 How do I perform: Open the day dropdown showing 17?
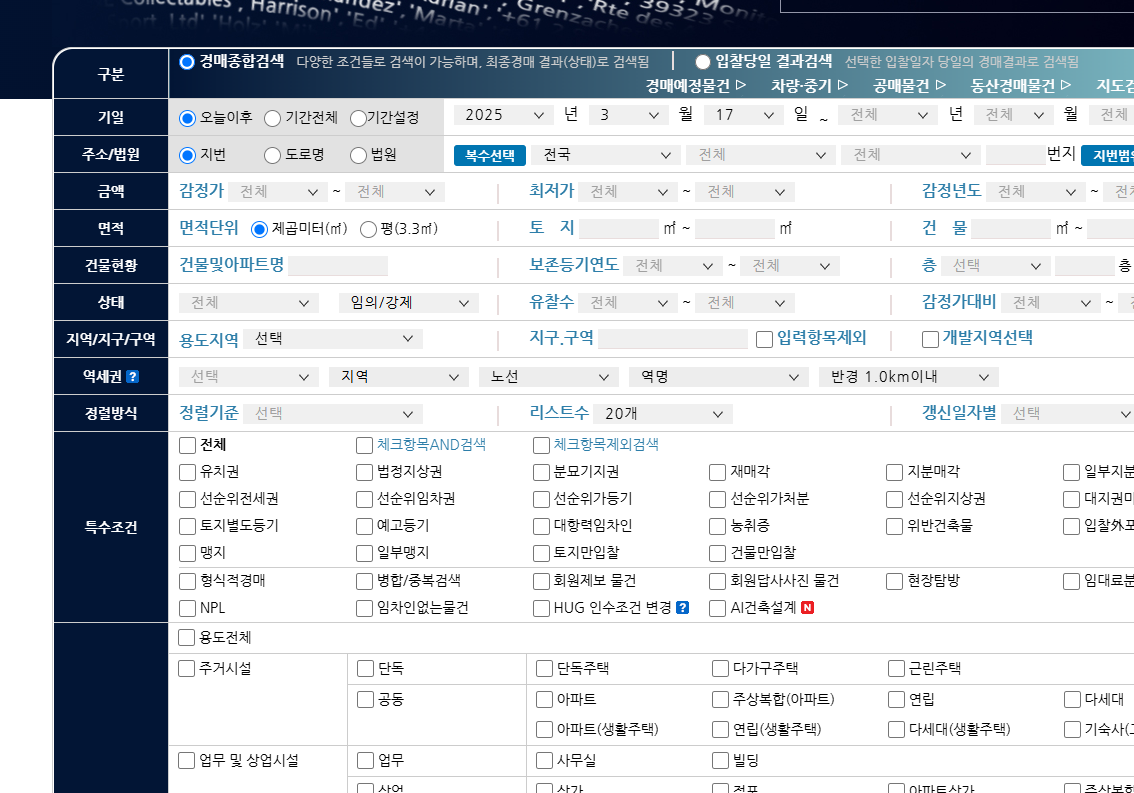pos(743,115)
